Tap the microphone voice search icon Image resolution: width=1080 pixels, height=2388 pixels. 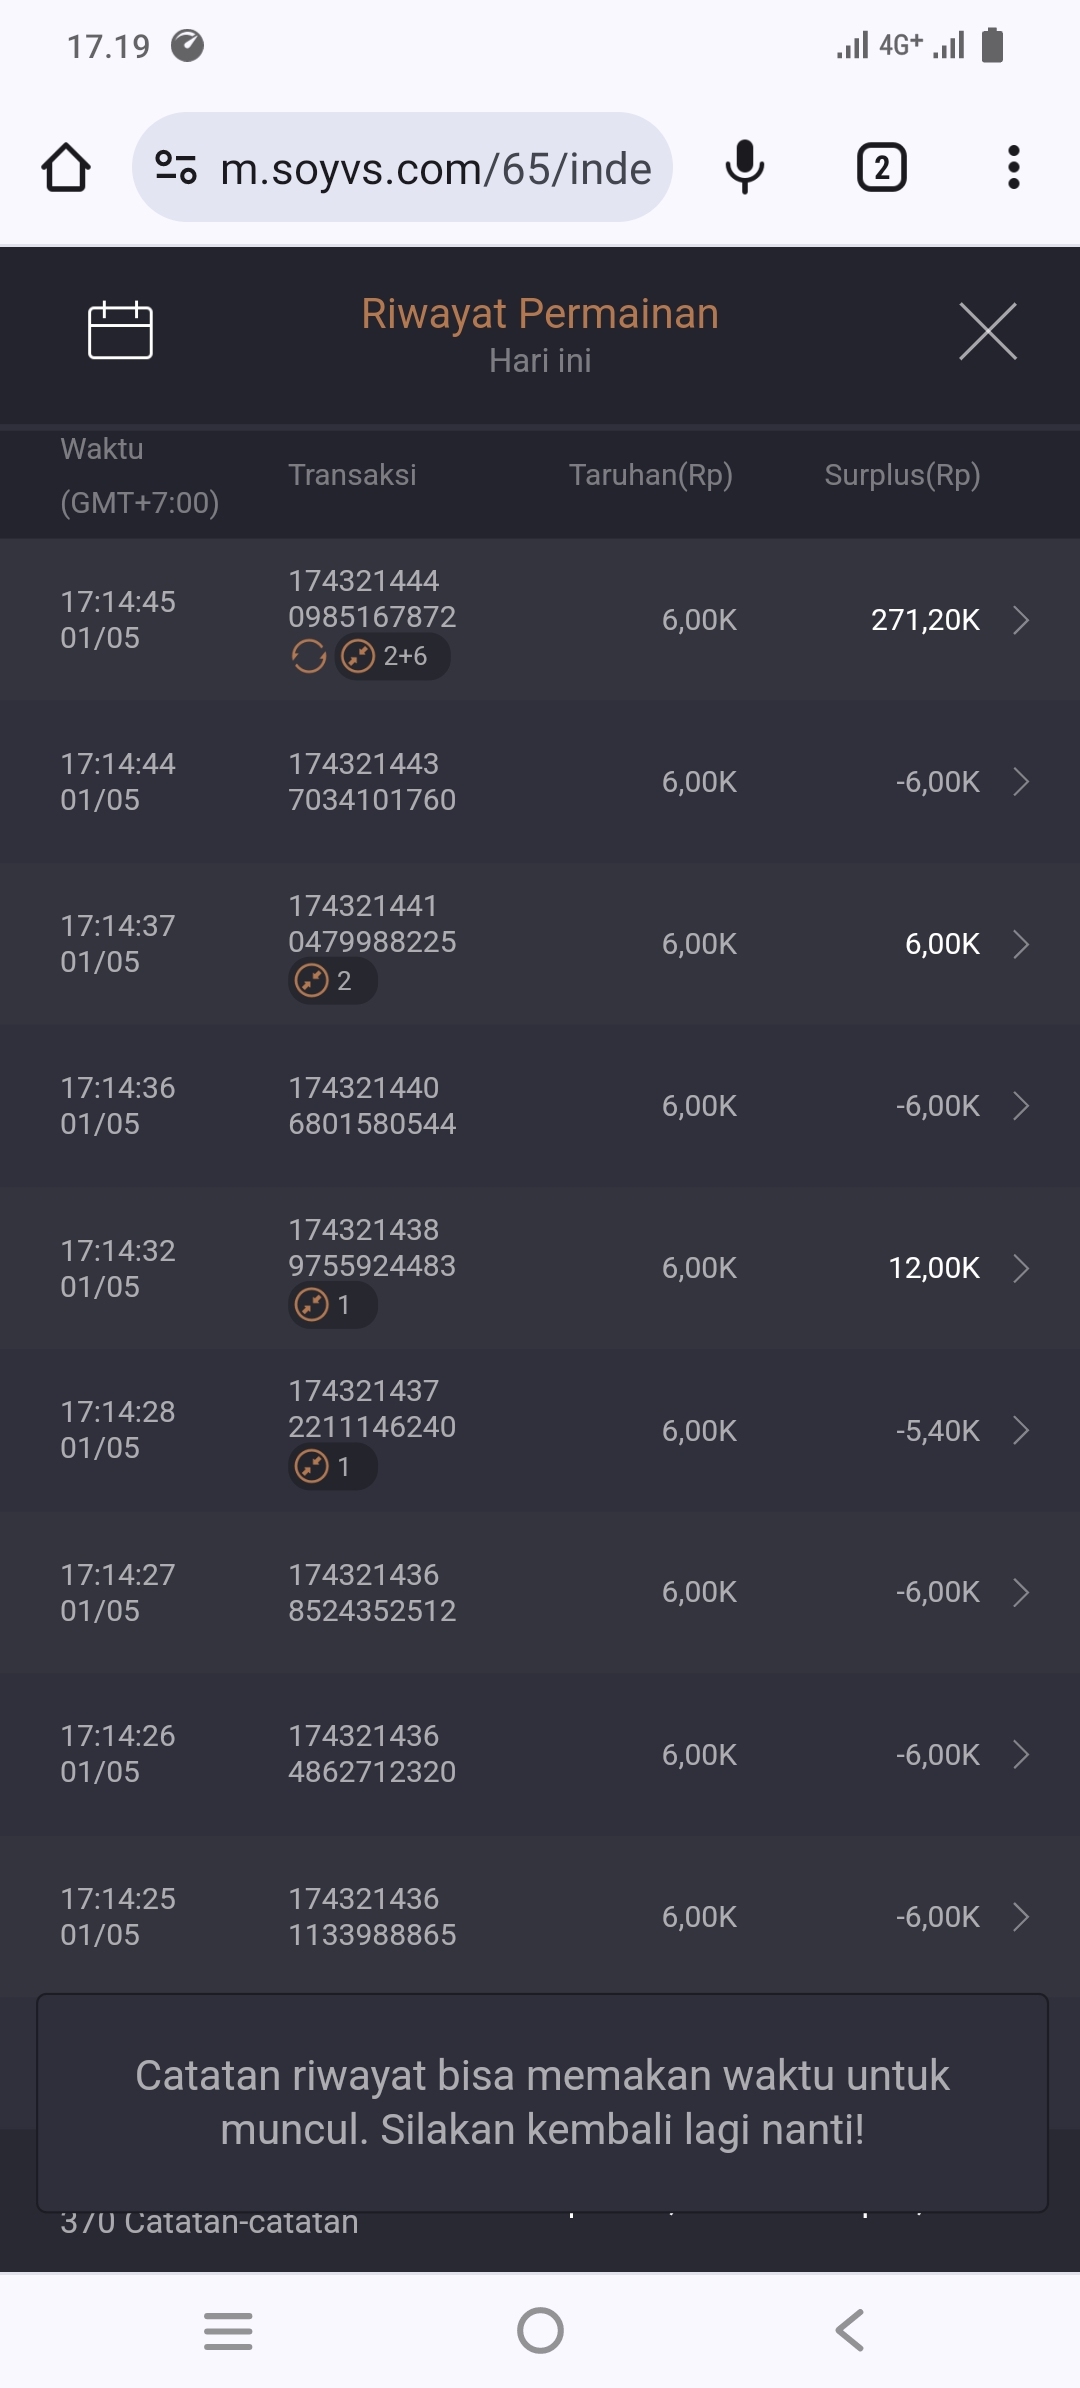tap(744, 167)
